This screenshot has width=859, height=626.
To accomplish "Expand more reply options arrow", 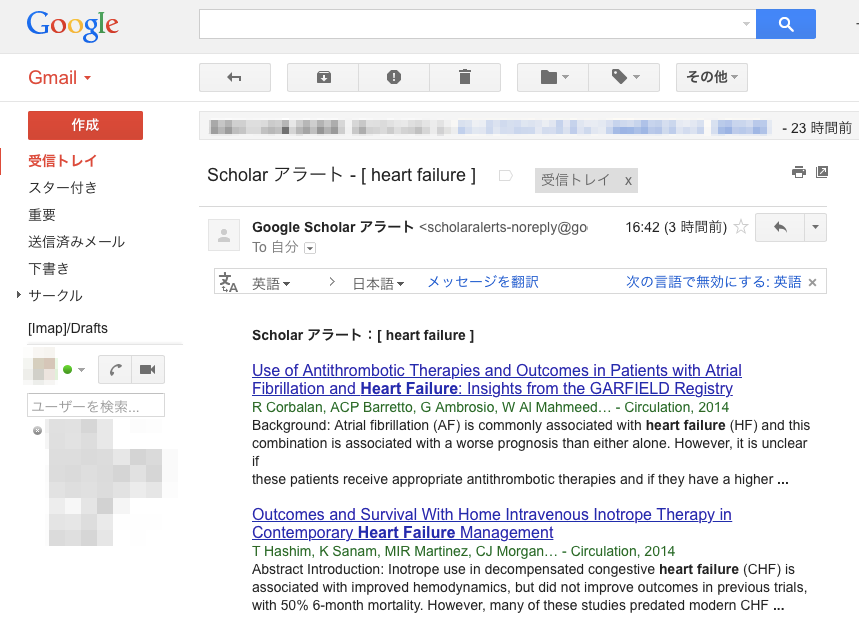I will (x=815, y=227).
